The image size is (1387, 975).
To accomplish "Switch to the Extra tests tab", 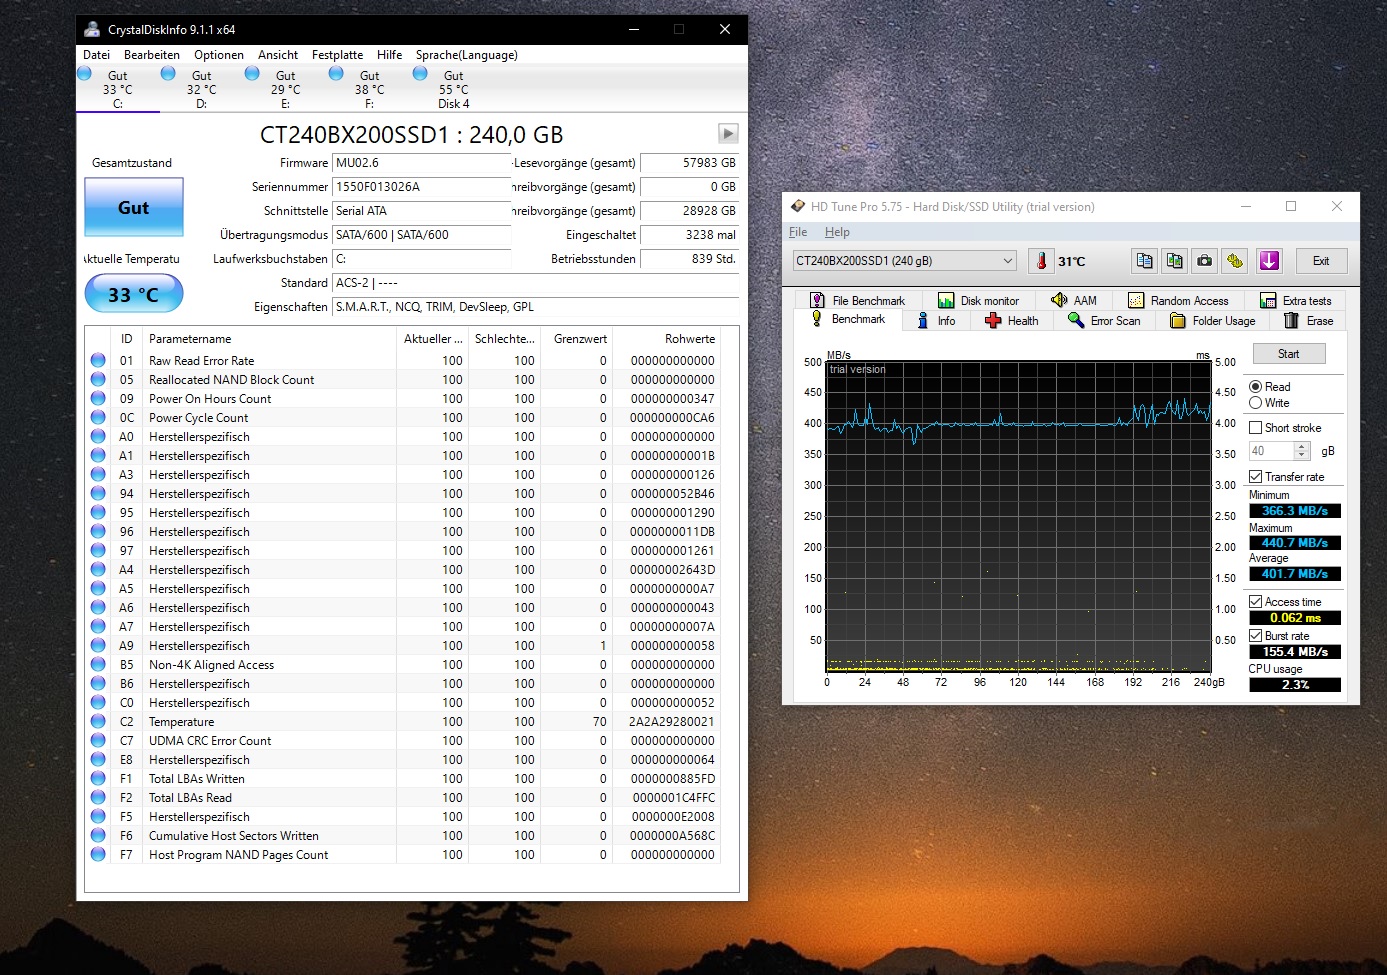I will pyautogui.click(x=1296, y=300).
